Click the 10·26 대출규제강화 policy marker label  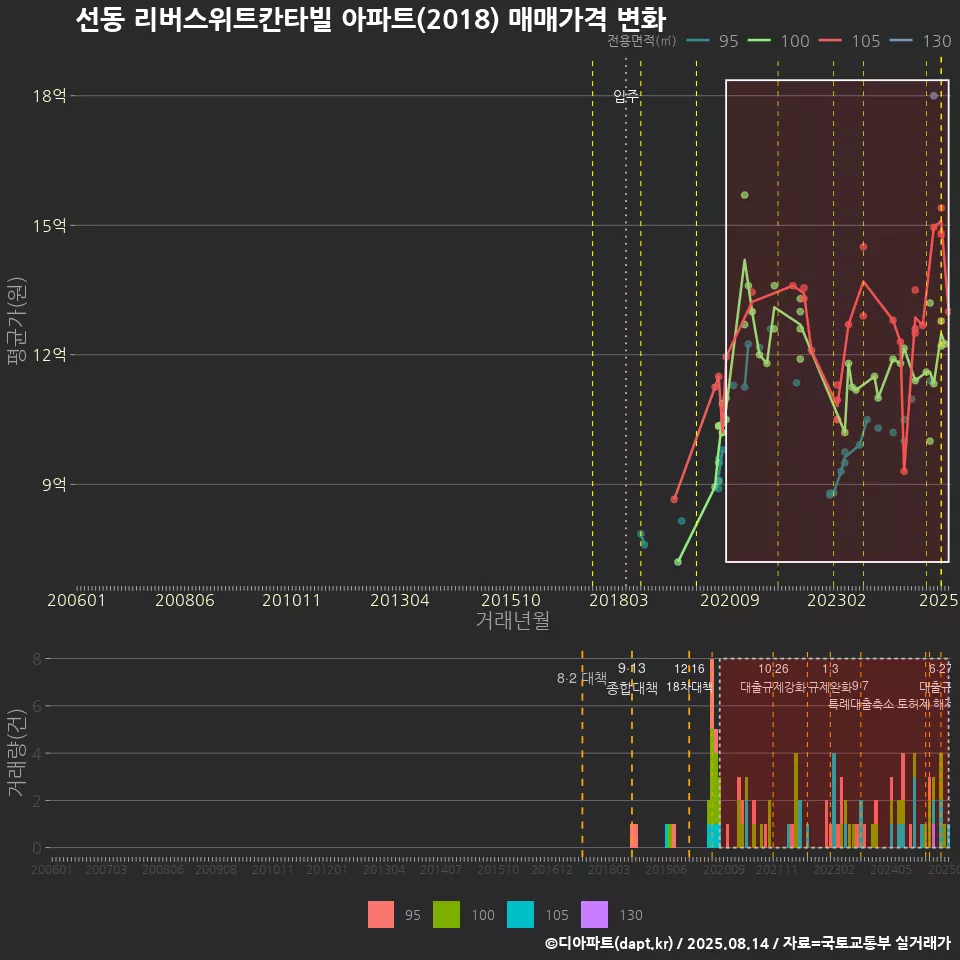[773, 678]
